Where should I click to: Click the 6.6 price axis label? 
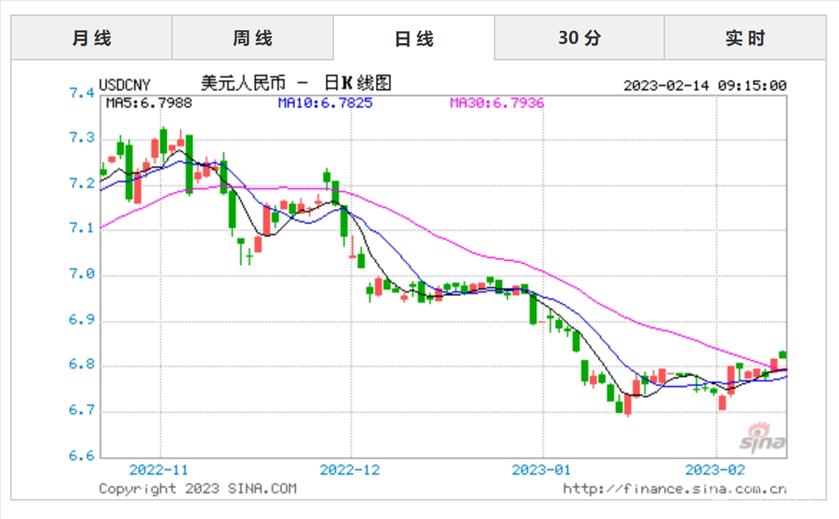point(82,456)
